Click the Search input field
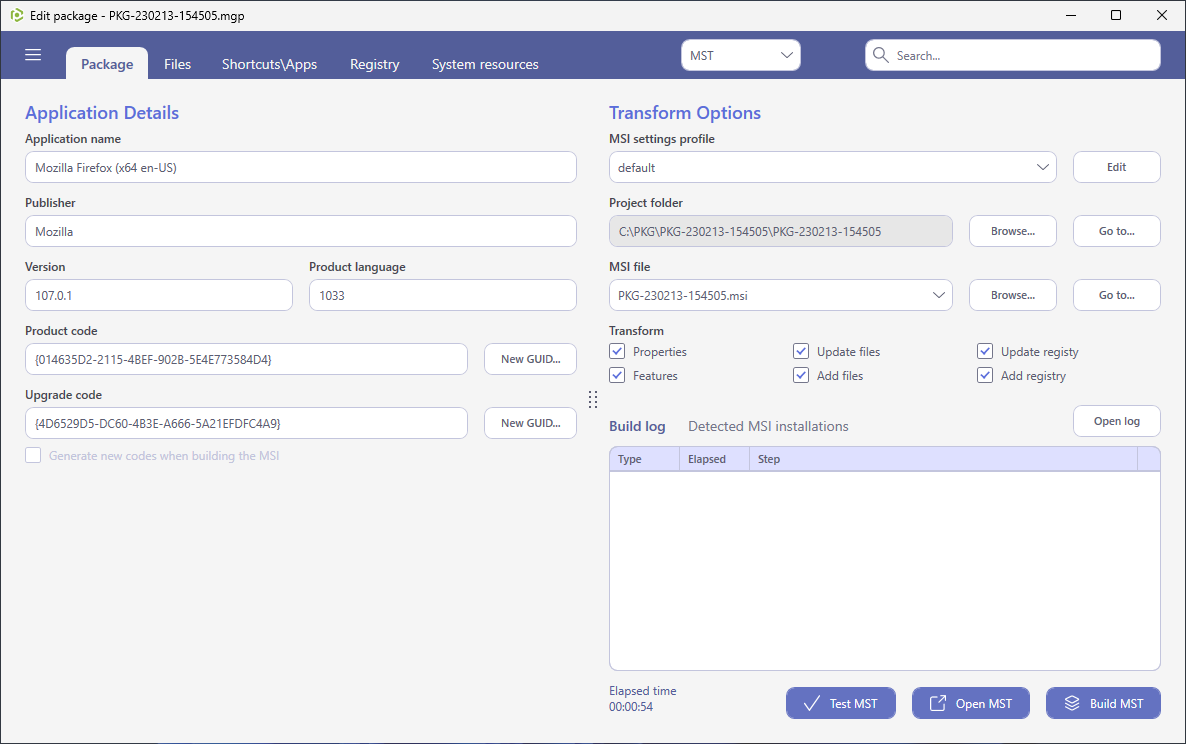This screenshot has width=1186, height=744. (x=1013, y=55)
